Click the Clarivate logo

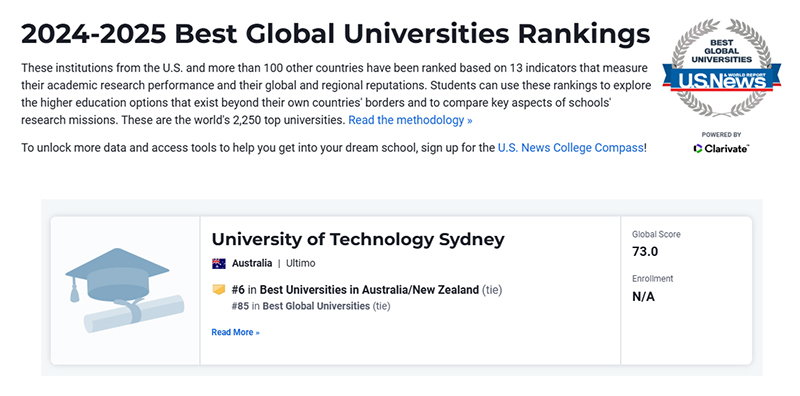(x=721, y=148)
